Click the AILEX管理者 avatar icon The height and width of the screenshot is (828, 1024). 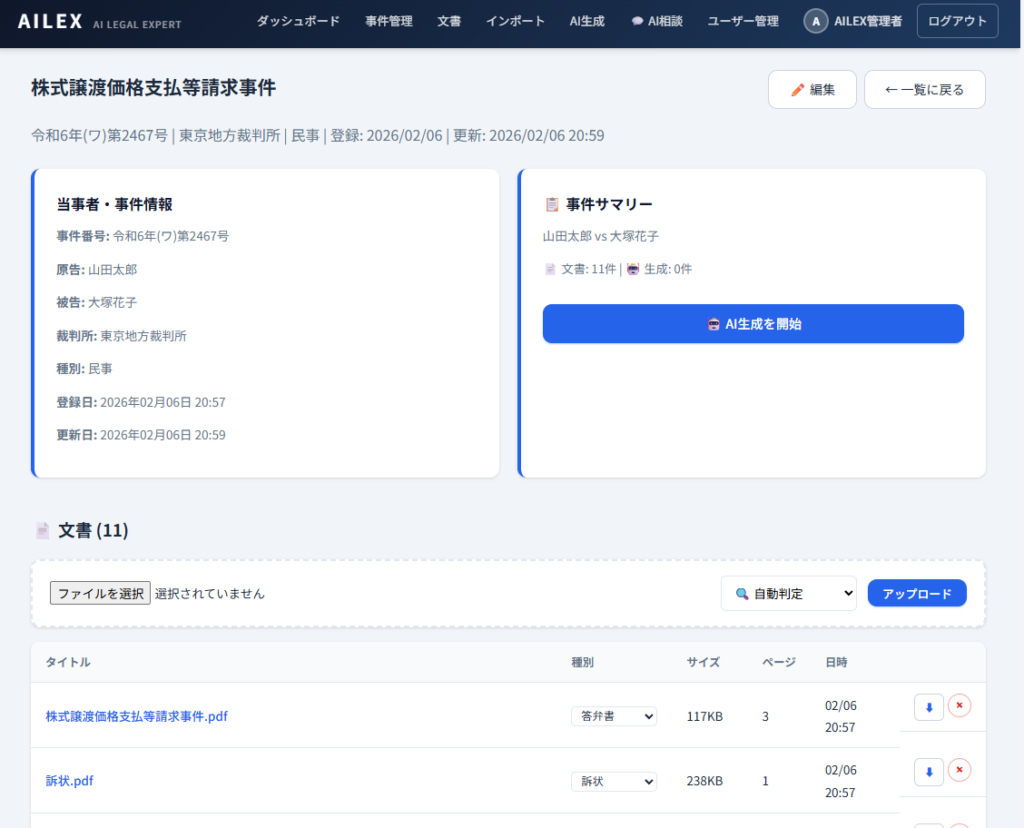point(816,21)
